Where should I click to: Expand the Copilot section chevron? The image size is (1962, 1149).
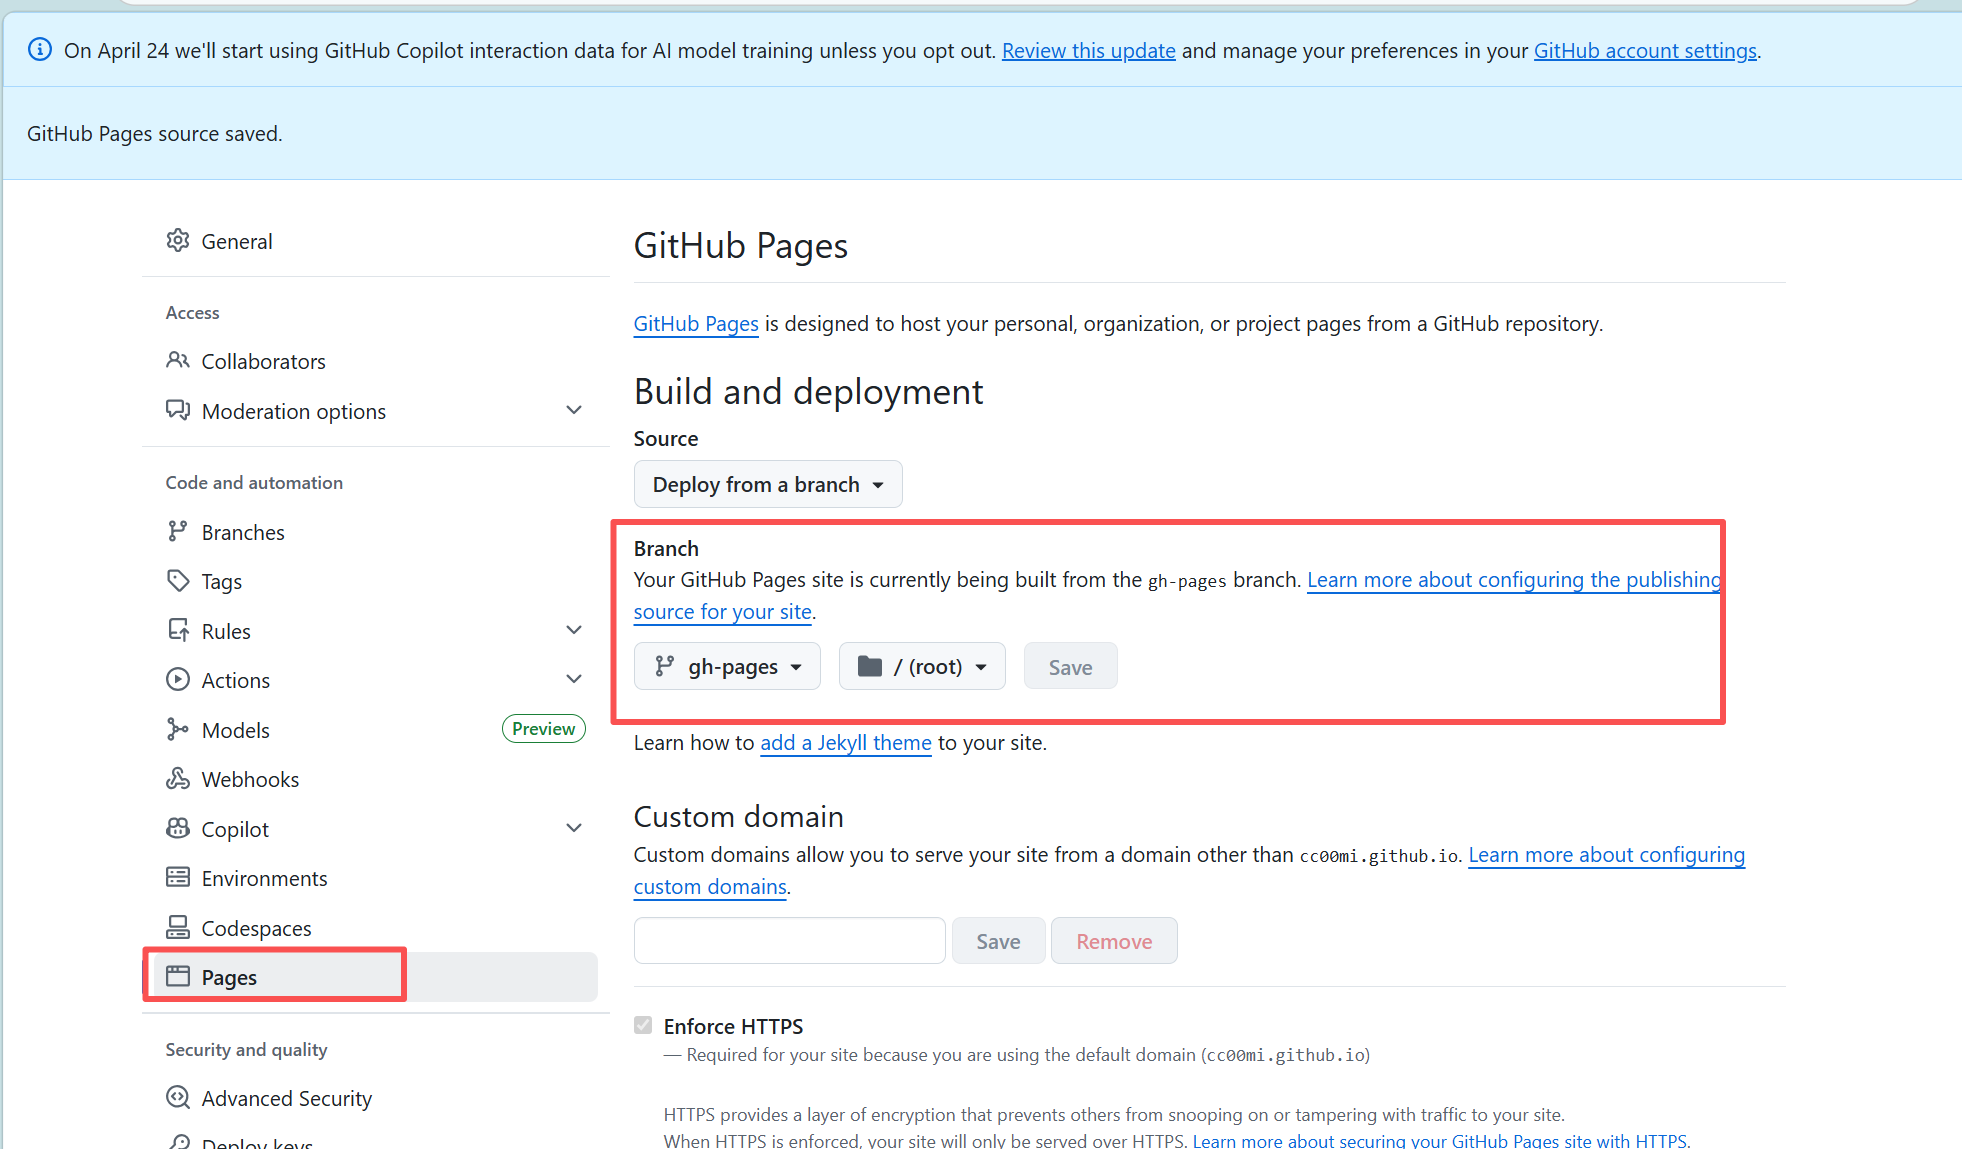(574, 828)
